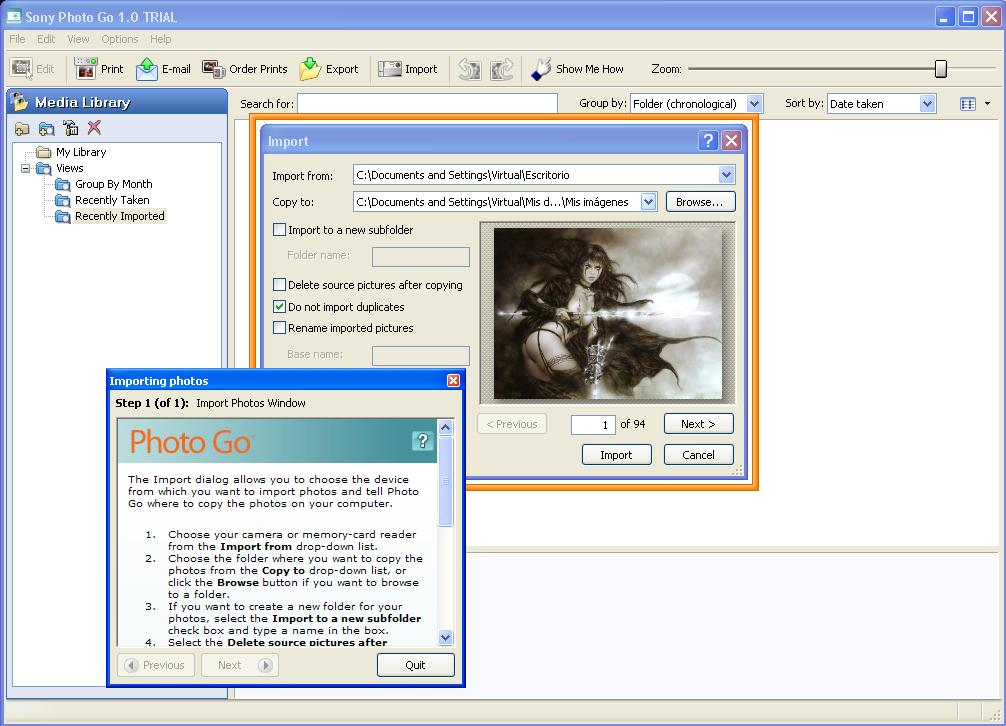Click the rotate left toolbar icon
The height and width of the screenshot is (726, 1006).
(x=470, y=69)
